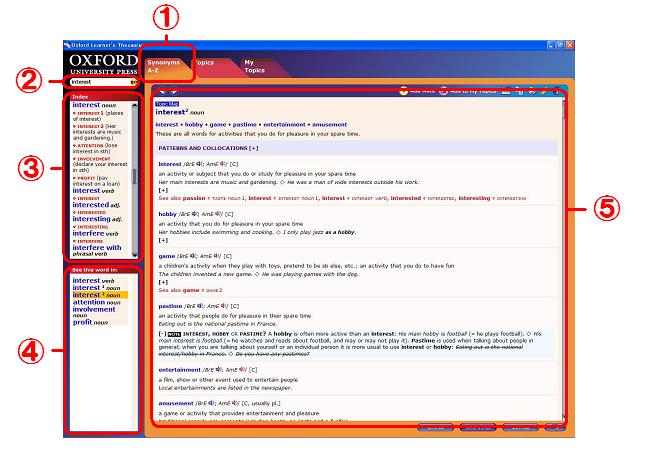Play BrE pronunciation of pastime

(x=199, y=306)
